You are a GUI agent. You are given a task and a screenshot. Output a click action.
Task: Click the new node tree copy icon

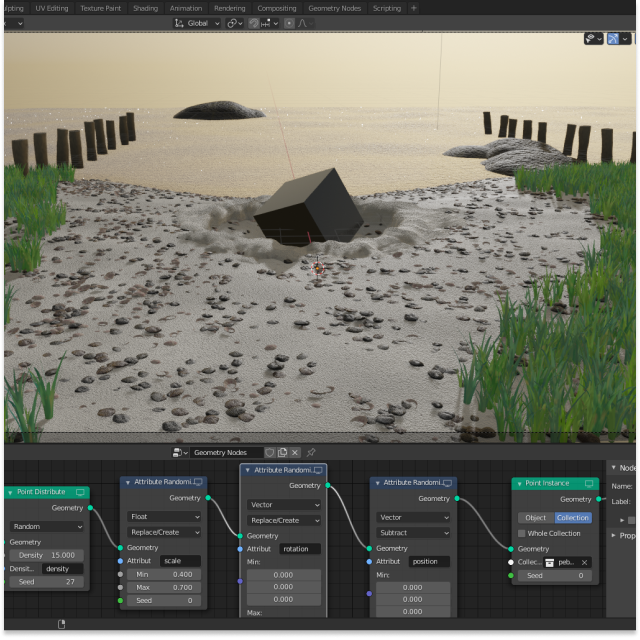283,453
